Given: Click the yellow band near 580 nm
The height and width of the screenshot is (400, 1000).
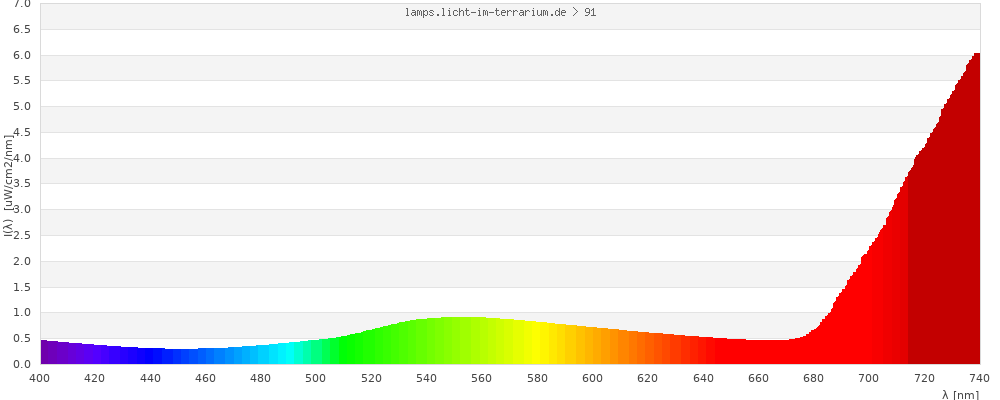Looking at the screenshot, I should coord(537,343).
